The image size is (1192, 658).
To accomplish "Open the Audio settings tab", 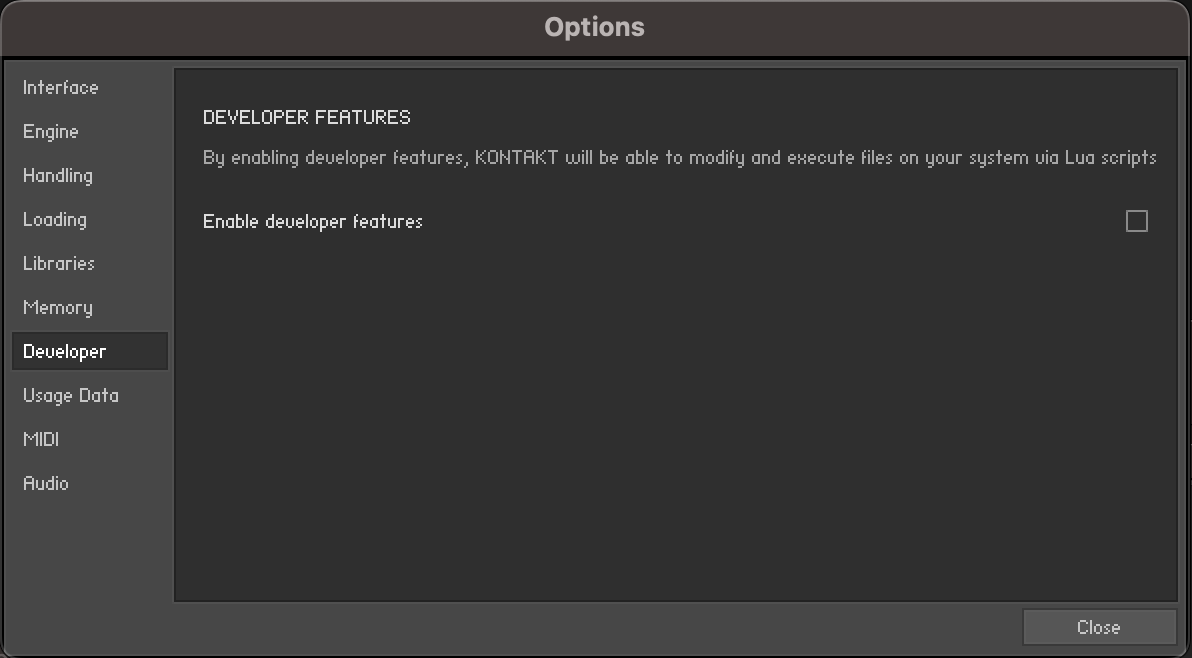I will (46, 484).
